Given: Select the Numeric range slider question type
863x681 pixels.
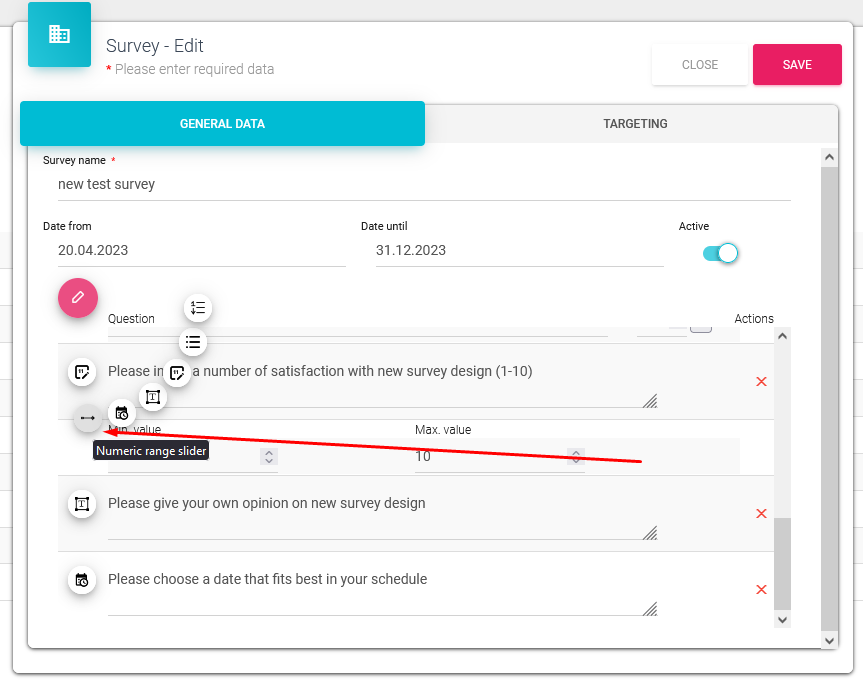Looking at the screenshot, I should (x=88, y=418).
